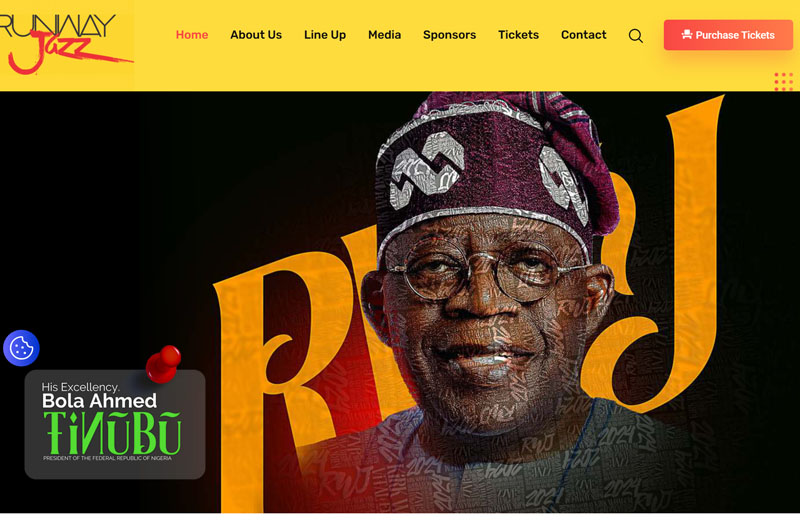The width and height of the screenshot is (800, 530).
Task: Open the Line Up page
Action: tap(324, 35)
